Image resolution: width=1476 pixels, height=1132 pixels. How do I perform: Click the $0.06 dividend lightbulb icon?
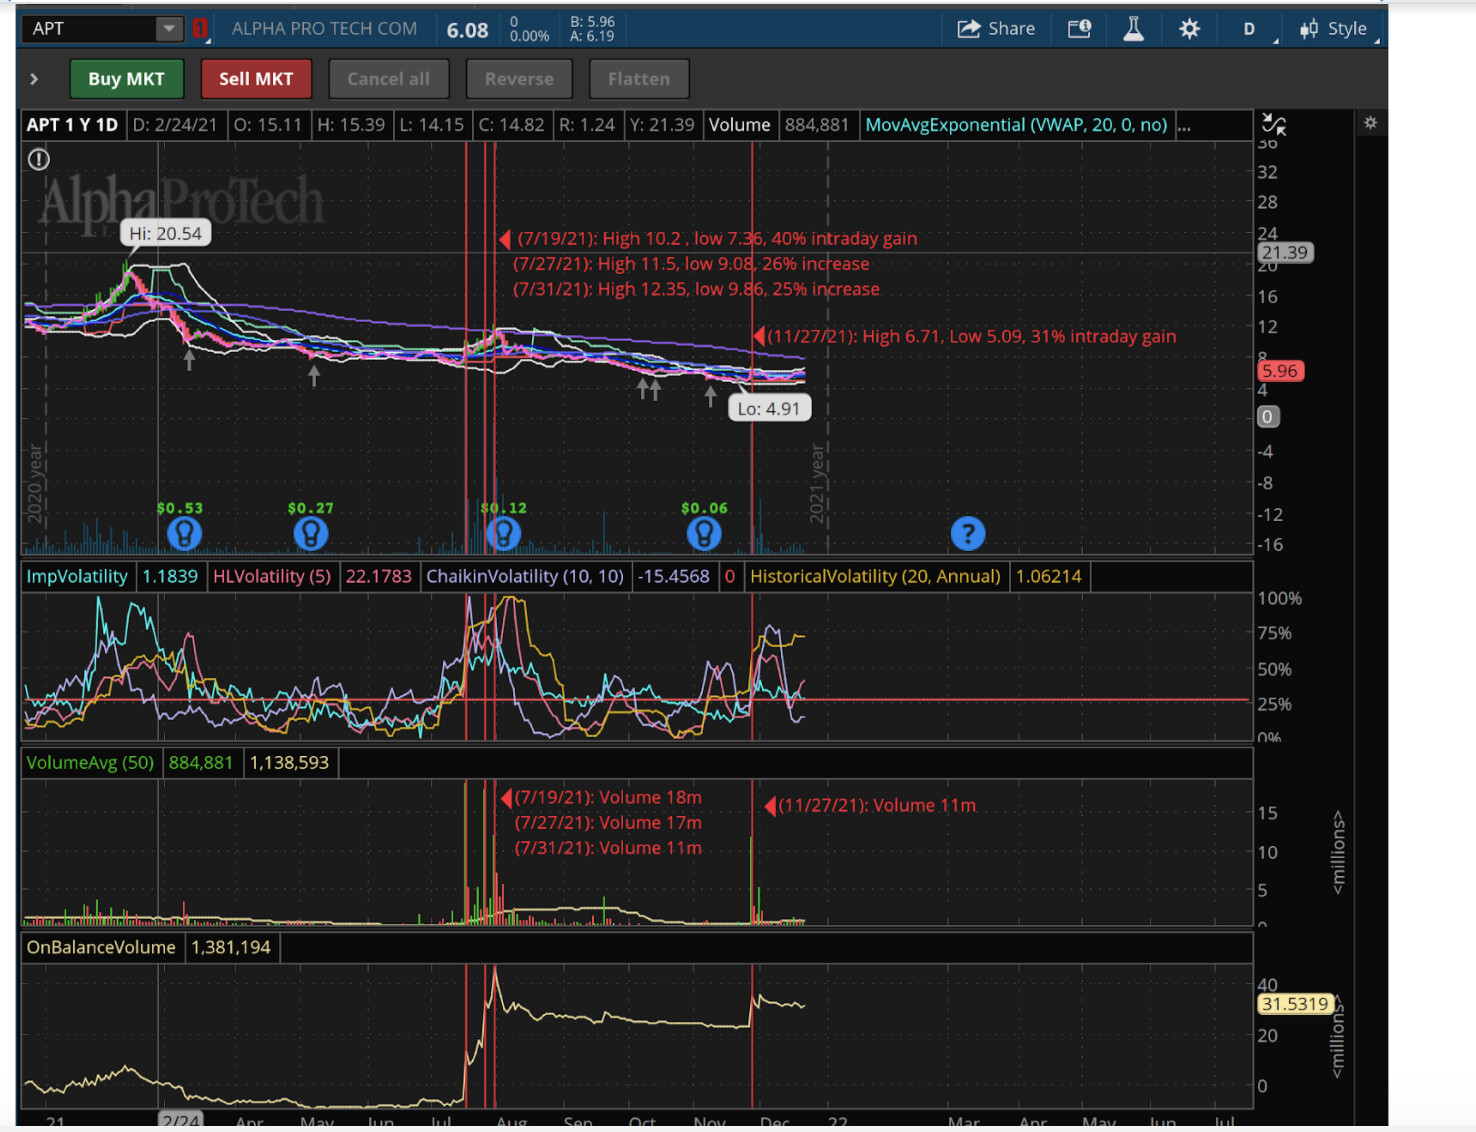[x=704, y=534]
